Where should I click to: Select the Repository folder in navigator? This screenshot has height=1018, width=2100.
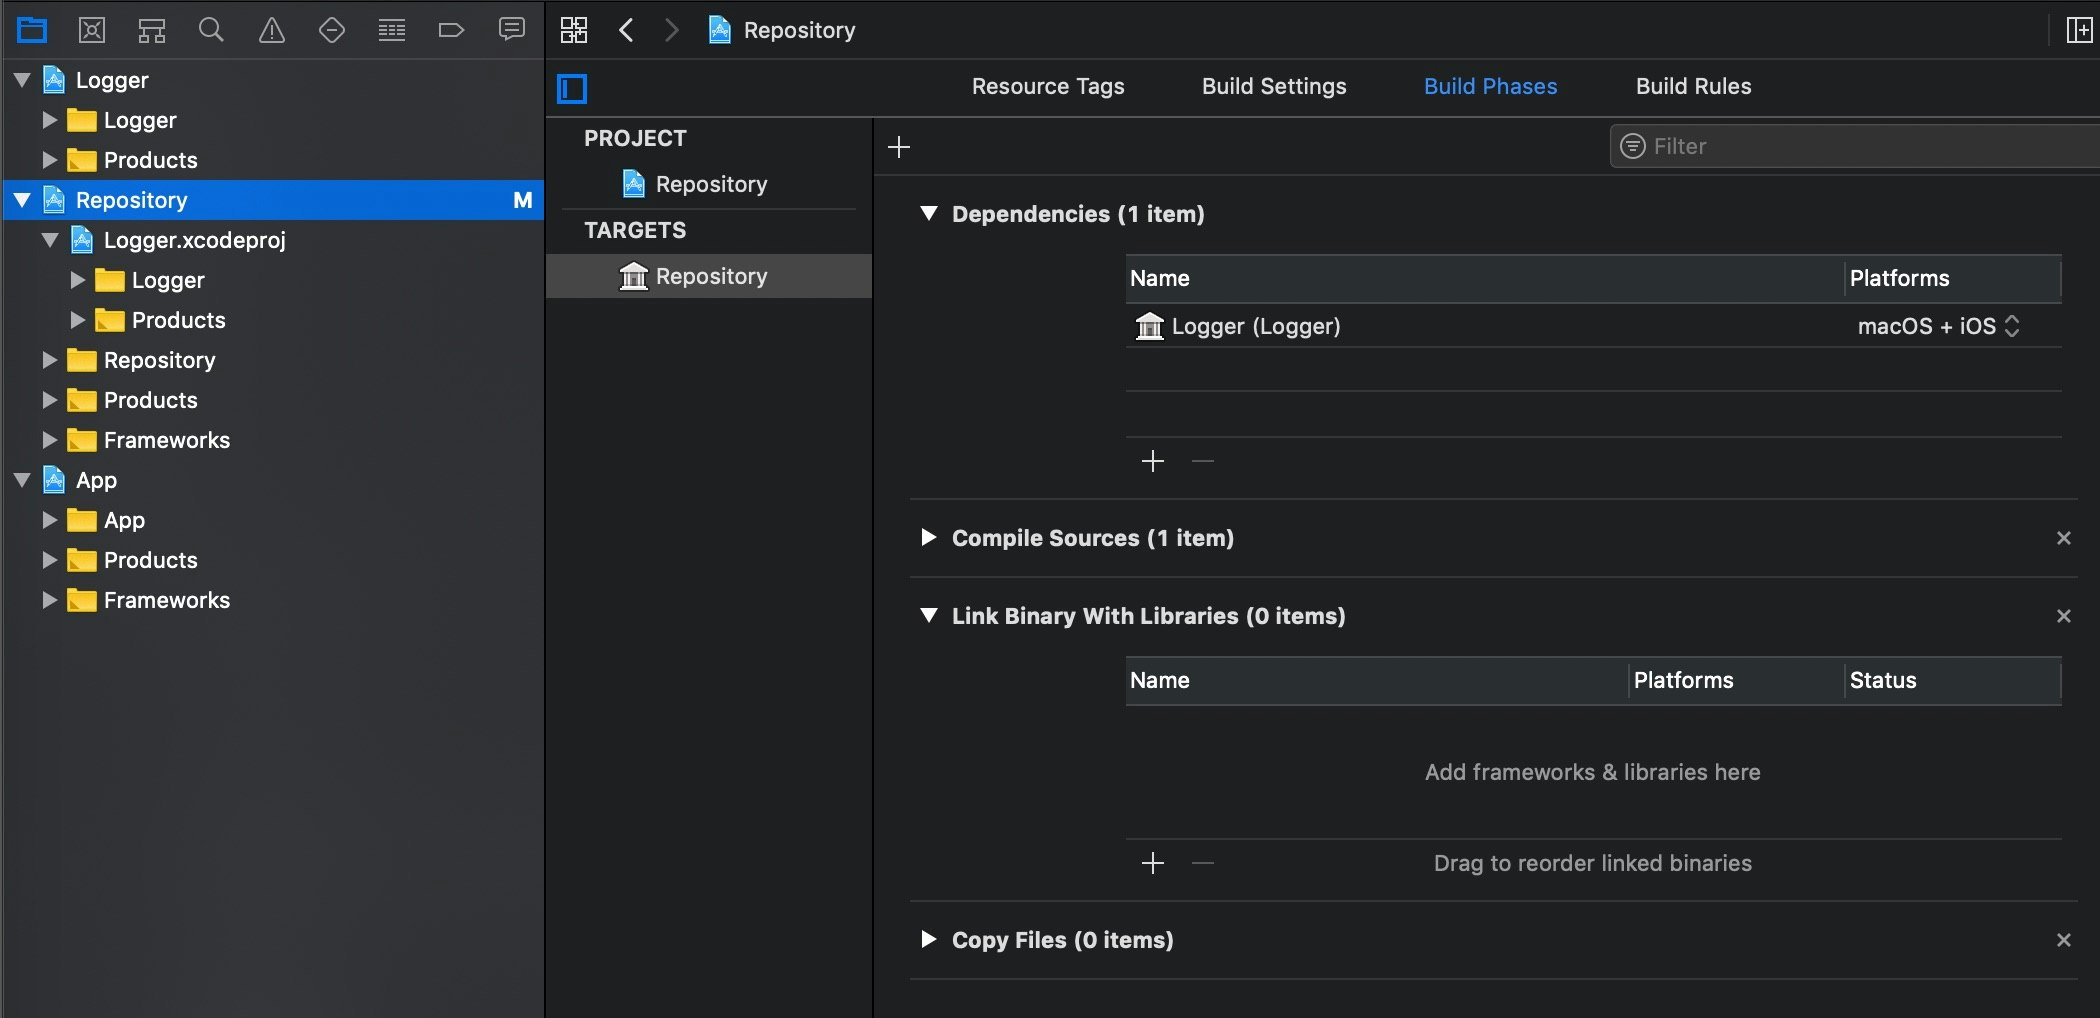pos(159,360)
